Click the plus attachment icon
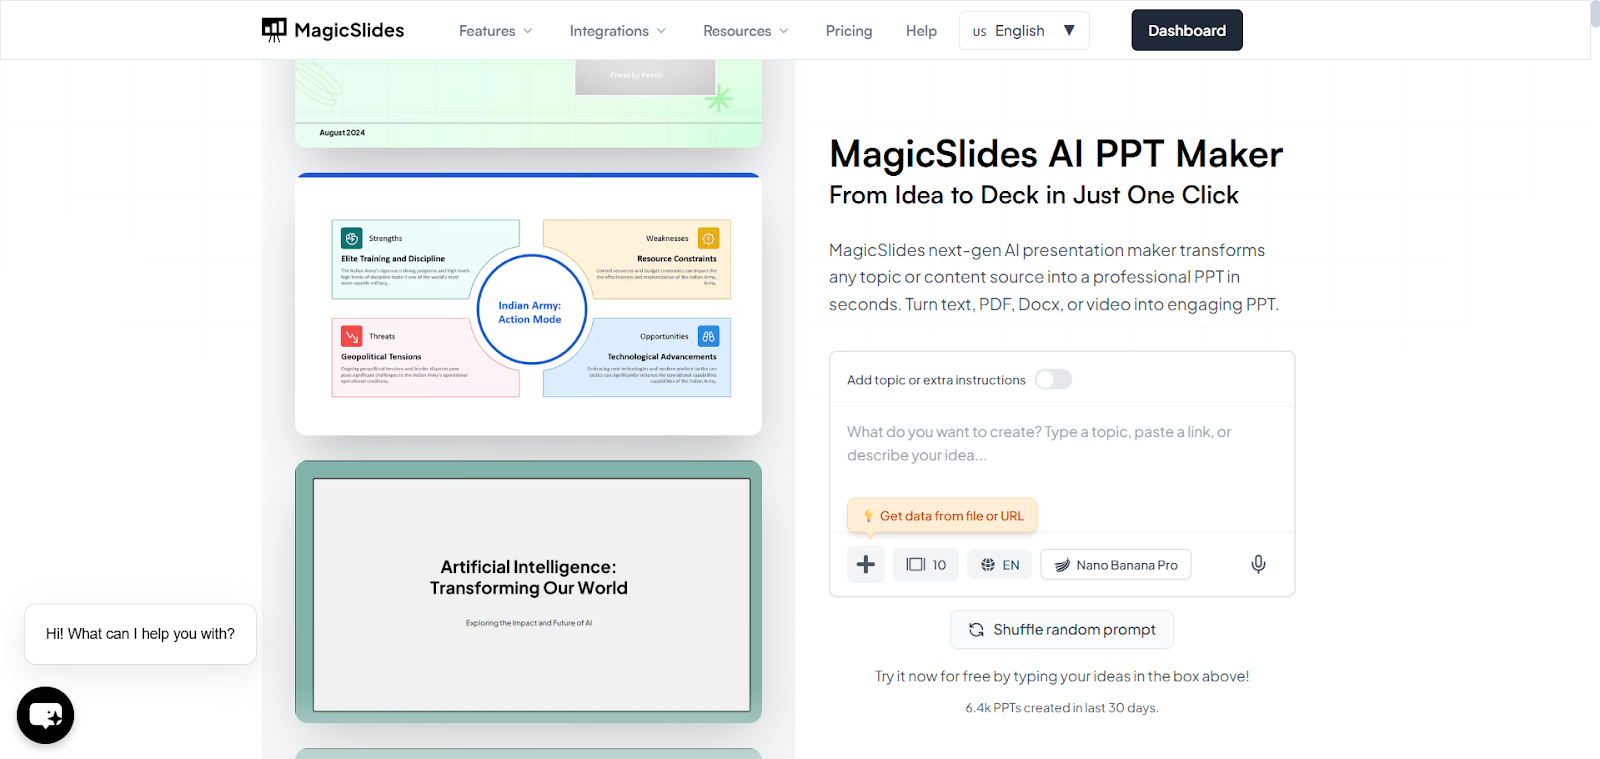The width and height of the screenshot is (1600, 759). tap(866, 565)
